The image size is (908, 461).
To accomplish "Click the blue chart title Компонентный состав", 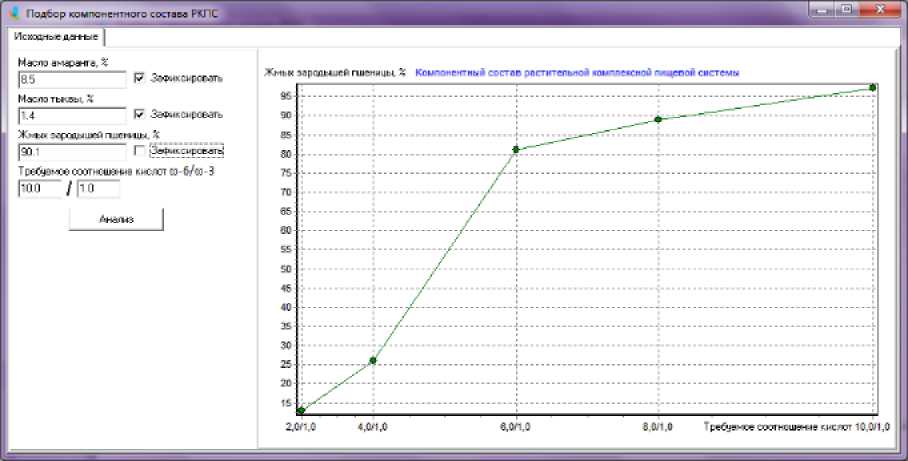I will tap(577, 73).
